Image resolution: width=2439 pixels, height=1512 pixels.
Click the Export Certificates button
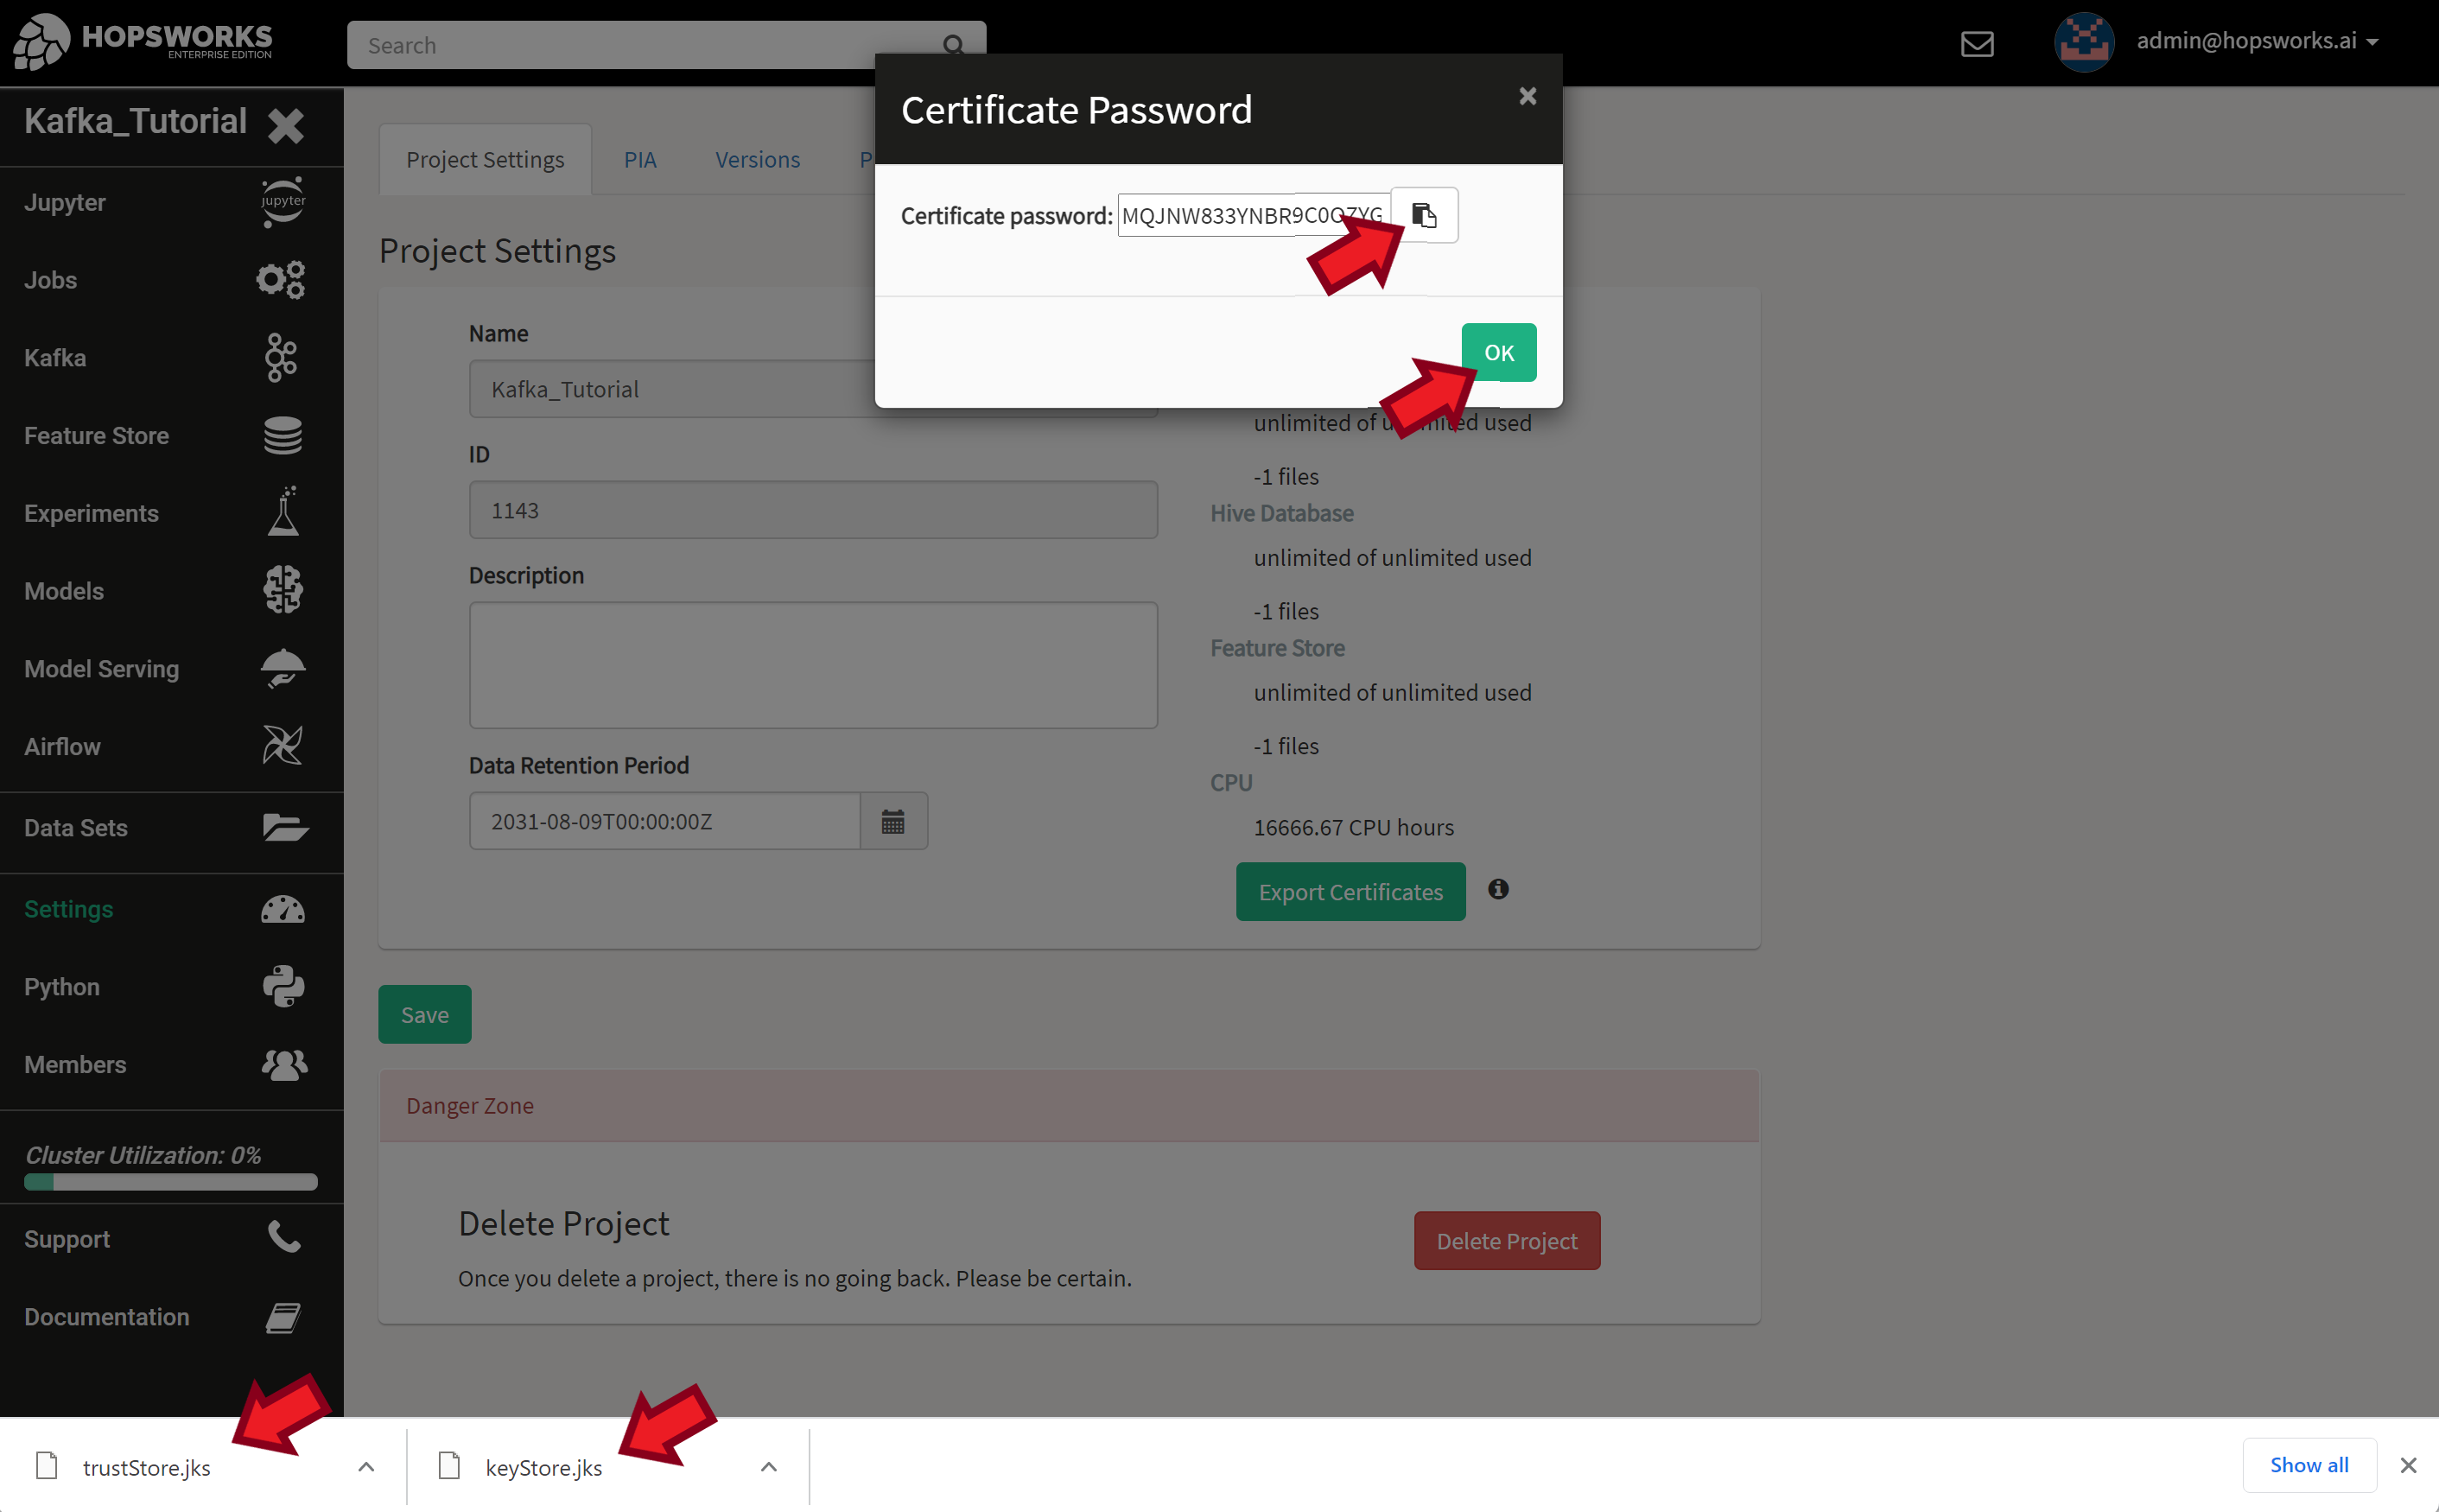click(1350, 891)
